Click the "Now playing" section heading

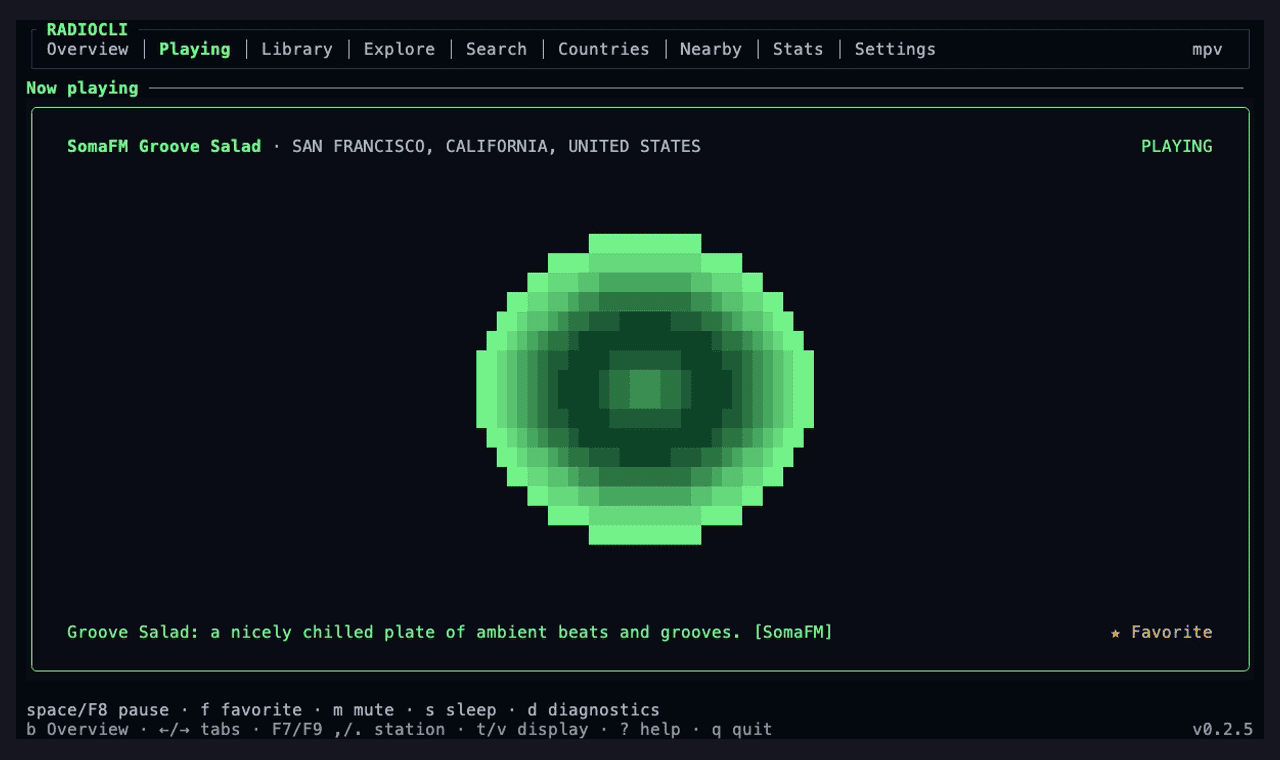click(x=82, y=88)
